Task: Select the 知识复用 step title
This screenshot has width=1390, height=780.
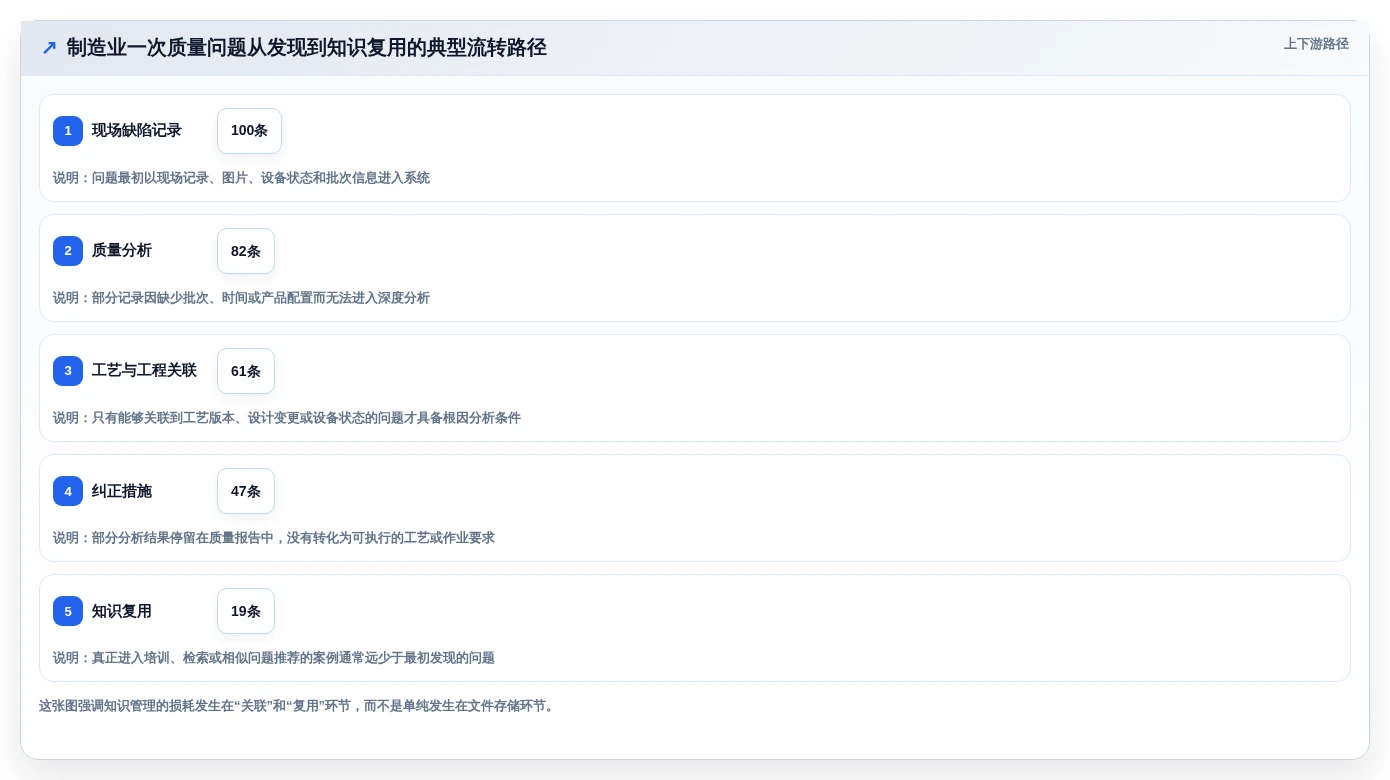Action: click(x=122, y=611)
